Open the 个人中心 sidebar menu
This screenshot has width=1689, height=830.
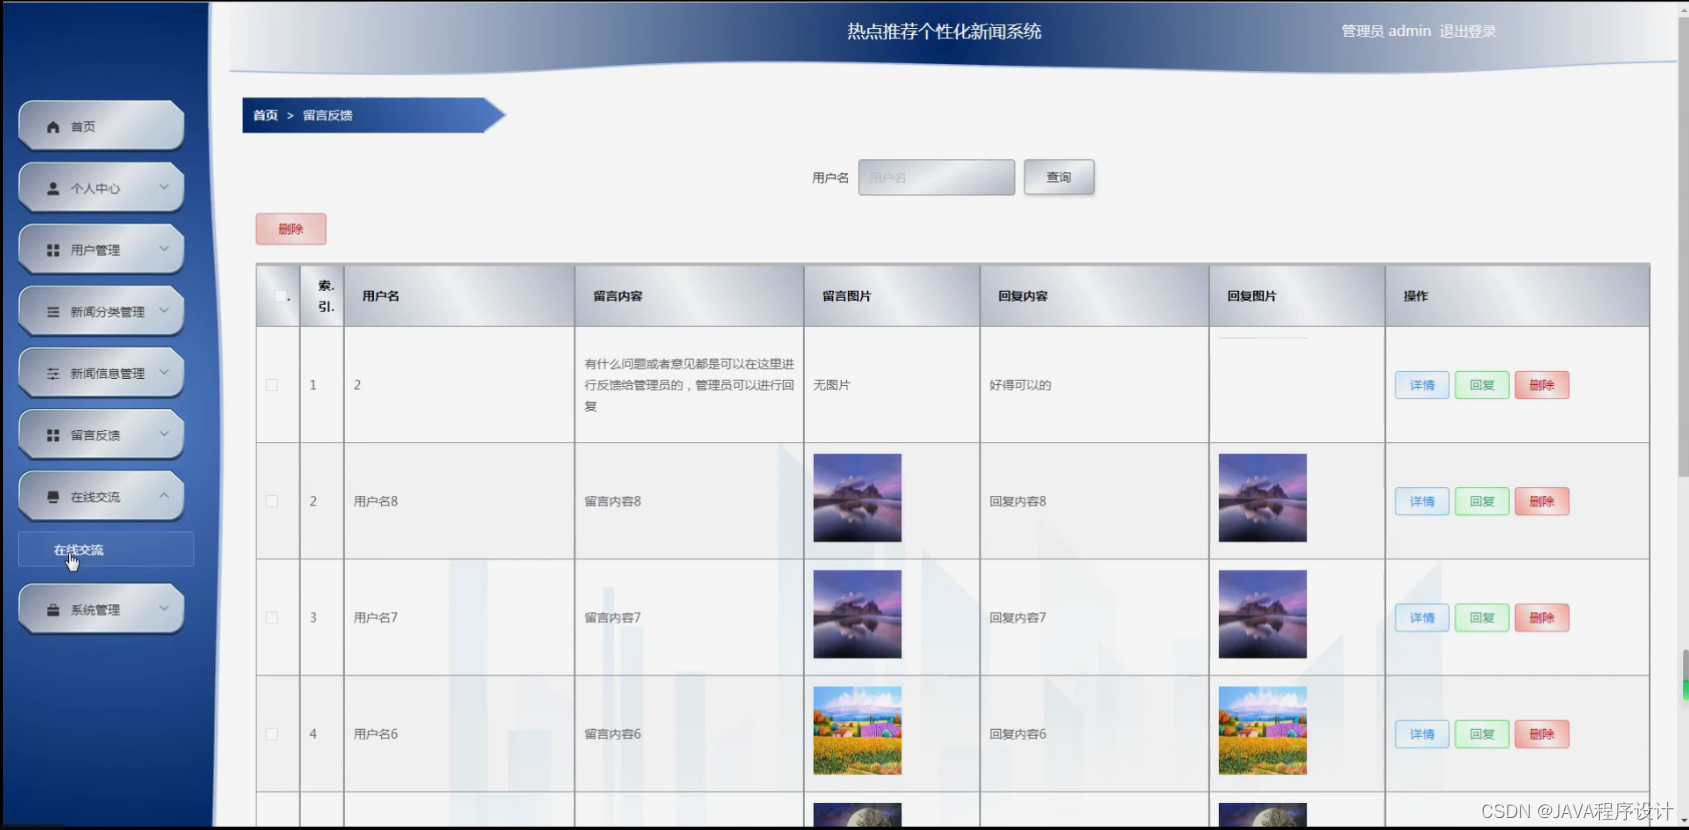coord(101,188)
